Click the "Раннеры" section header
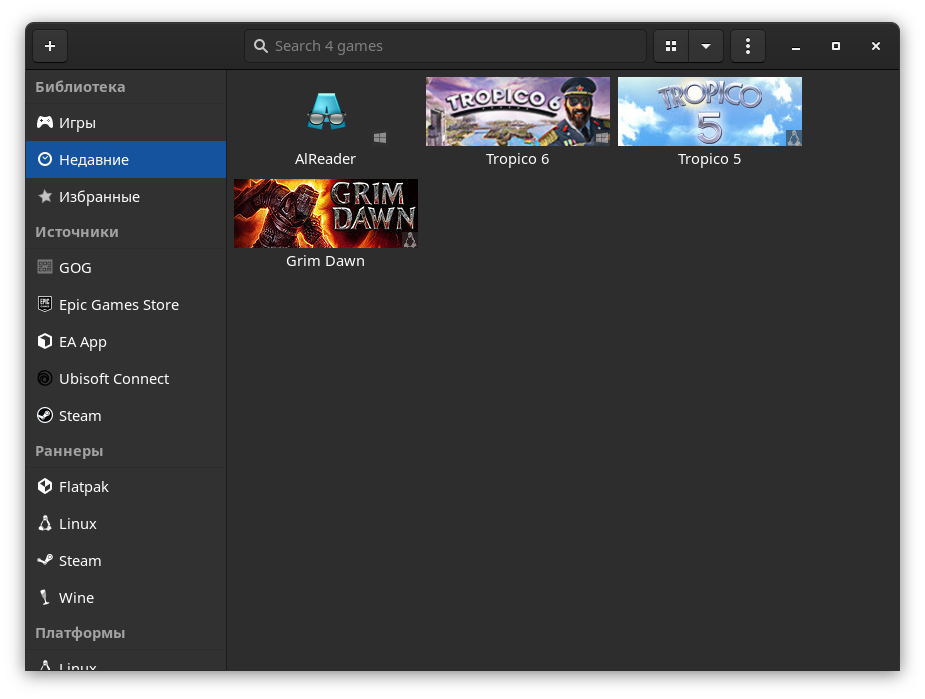Viewport: 925px width, 699px height. pos(69,451)
